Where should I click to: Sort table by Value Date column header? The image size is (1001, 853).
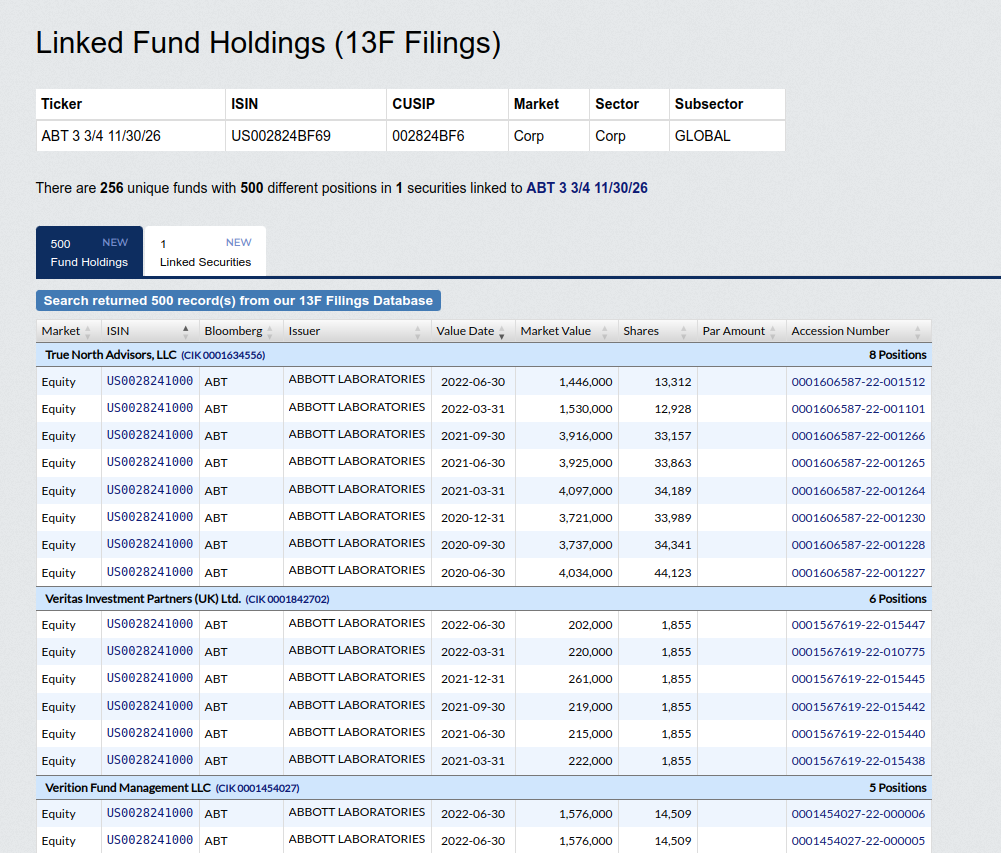click(x=472, y=331)
